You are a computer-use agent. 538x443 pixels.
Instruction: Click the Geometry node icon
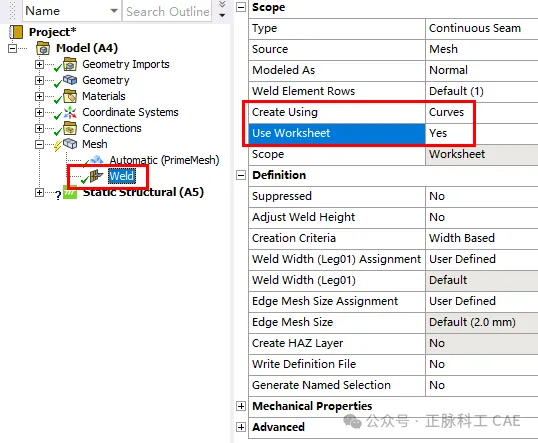point(70,80)
